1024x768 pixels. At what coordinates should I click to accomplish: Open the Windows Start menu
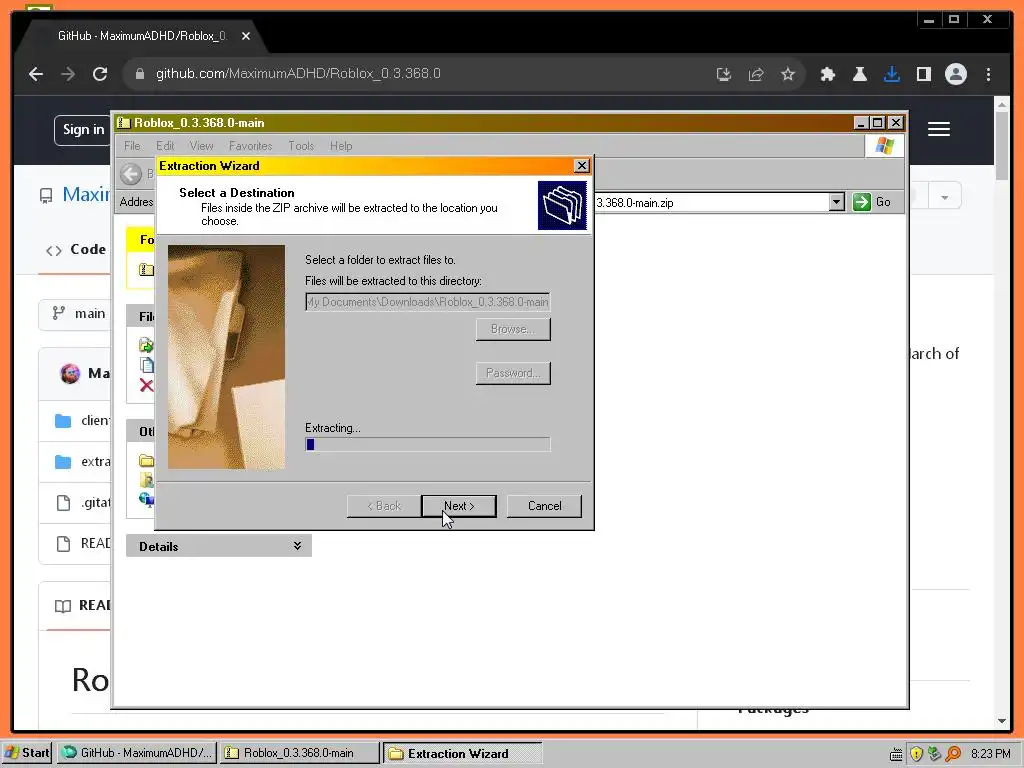coord(27,753)
